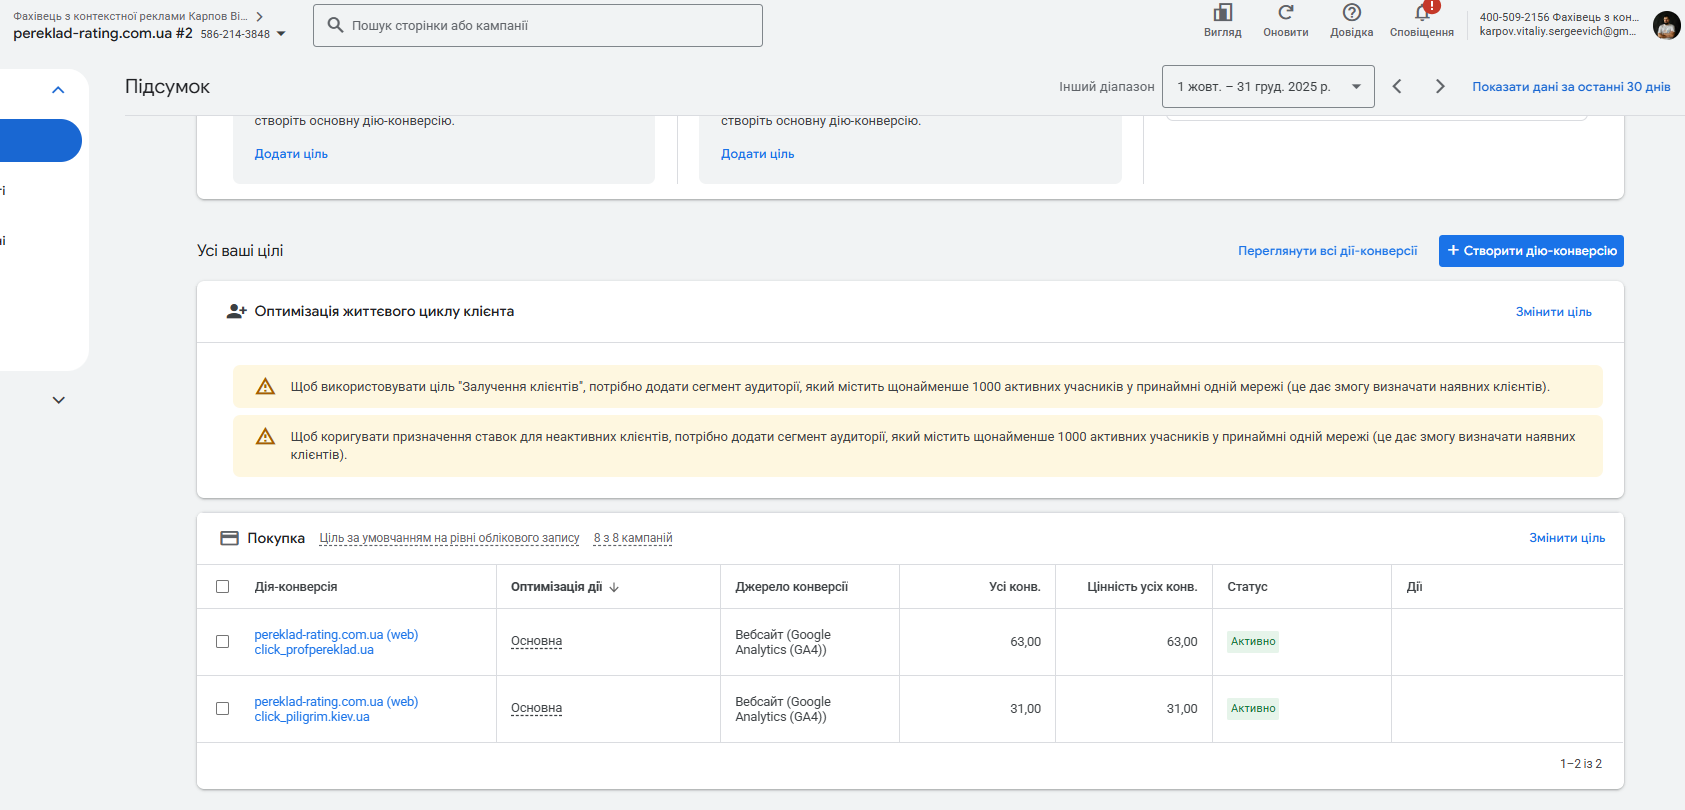Open the Довідка help icon
This screenshot has height=810, width=1685.
click(1351, 13)
